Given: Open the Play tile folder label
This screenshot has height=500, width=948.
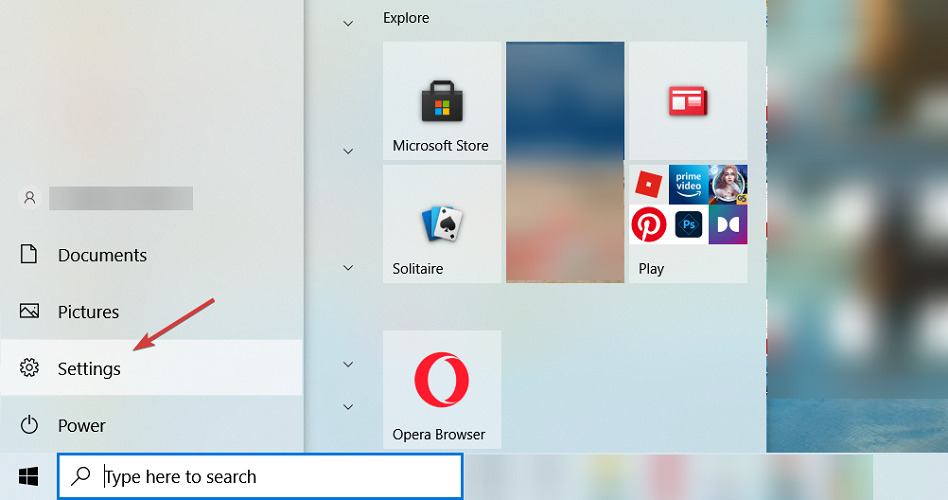Looking at the screenshot, I should click(x=651, y=268).
